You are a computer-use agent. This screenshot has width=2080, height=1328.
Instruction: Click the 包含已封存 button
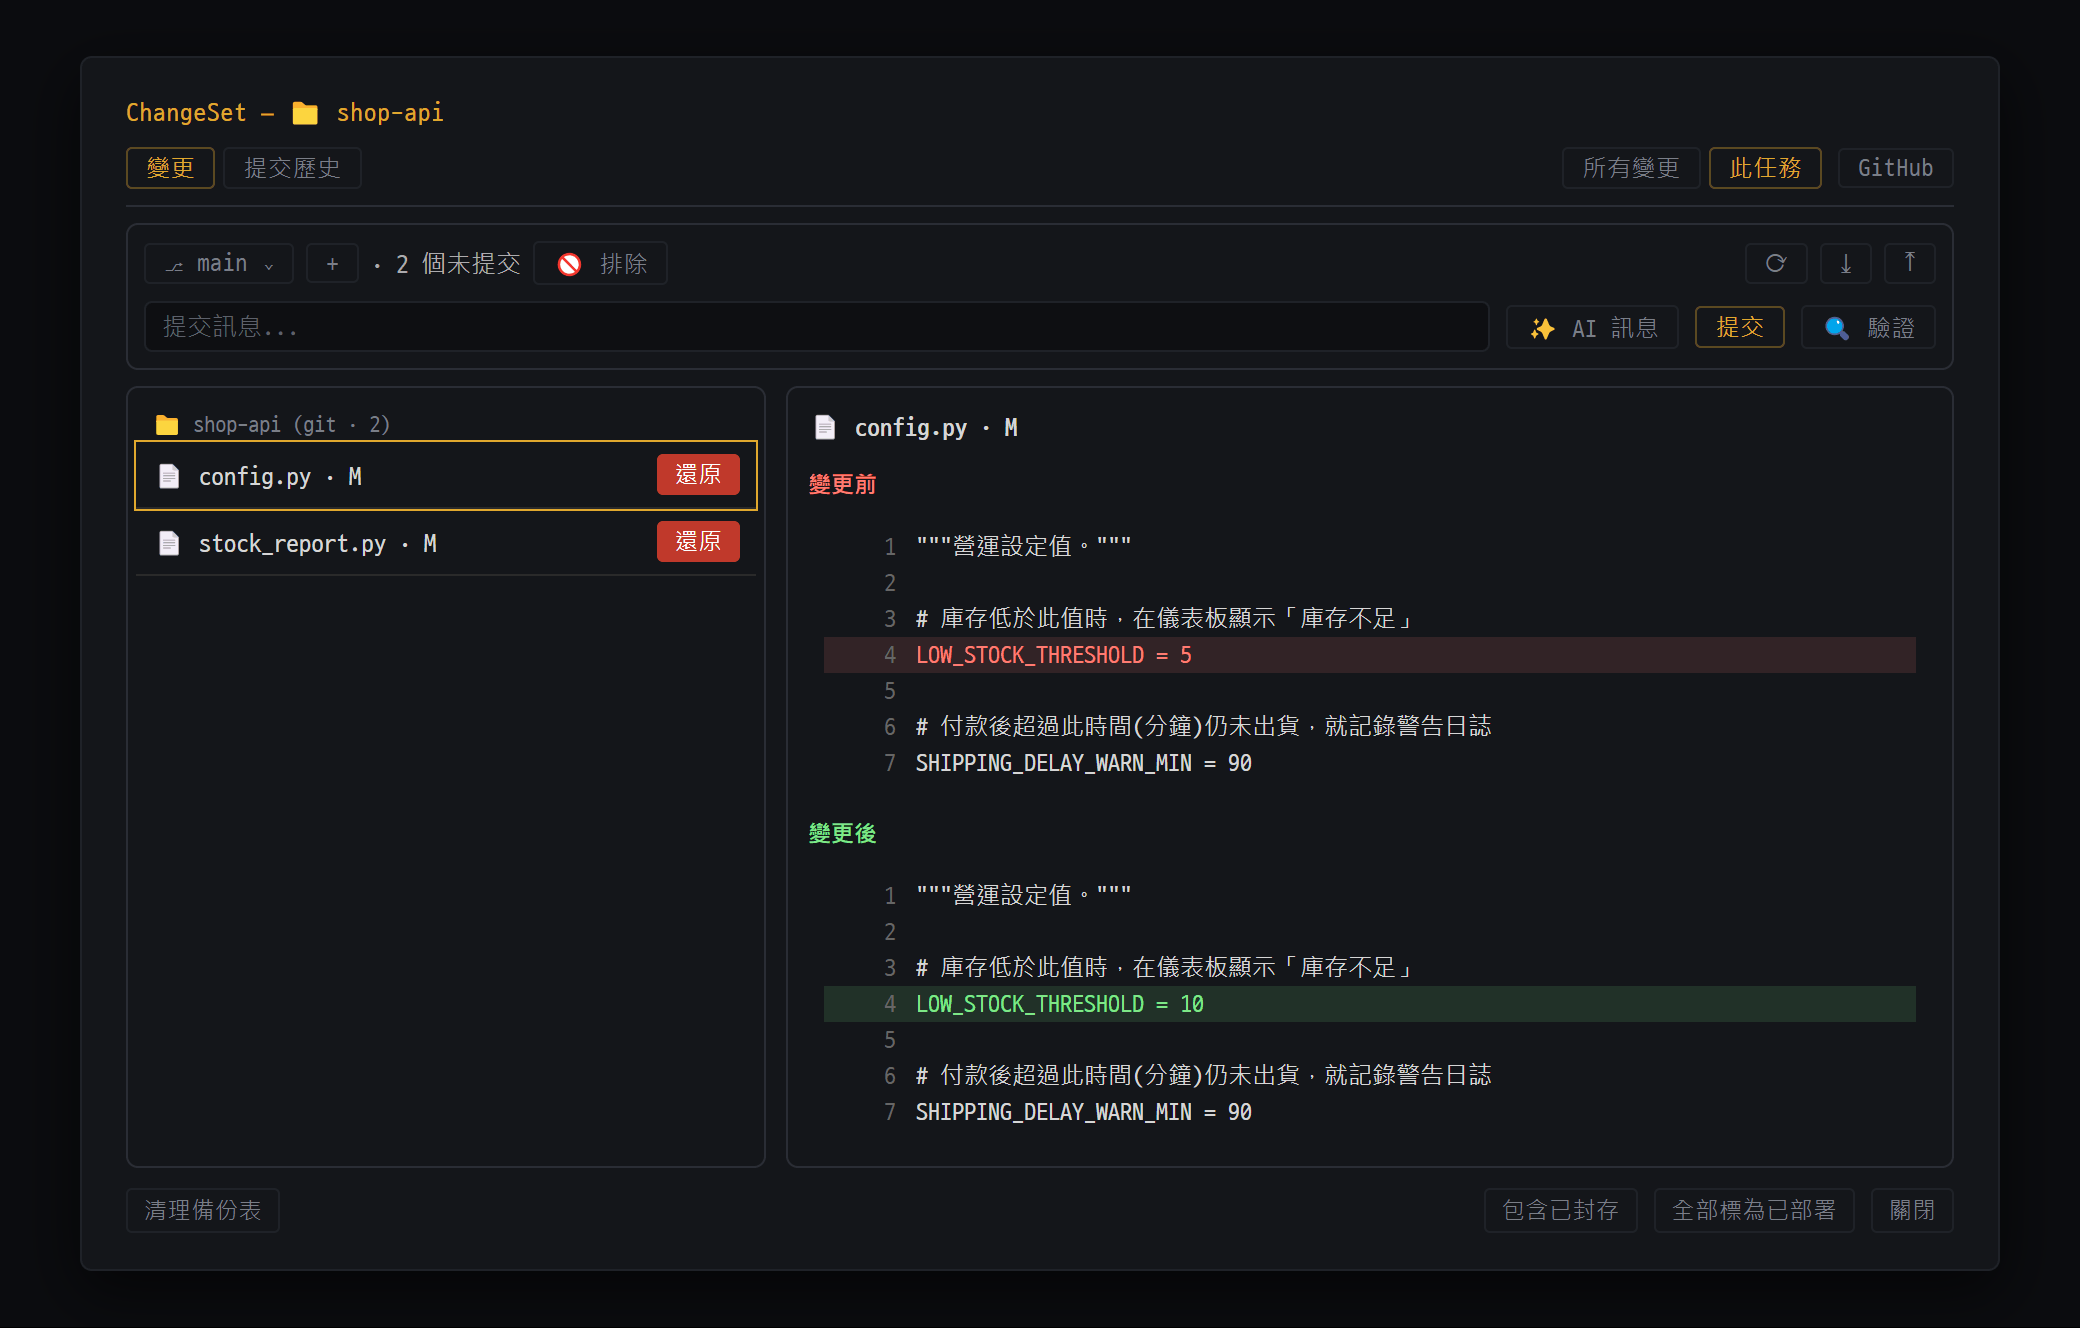[x=1560, y=1210]
